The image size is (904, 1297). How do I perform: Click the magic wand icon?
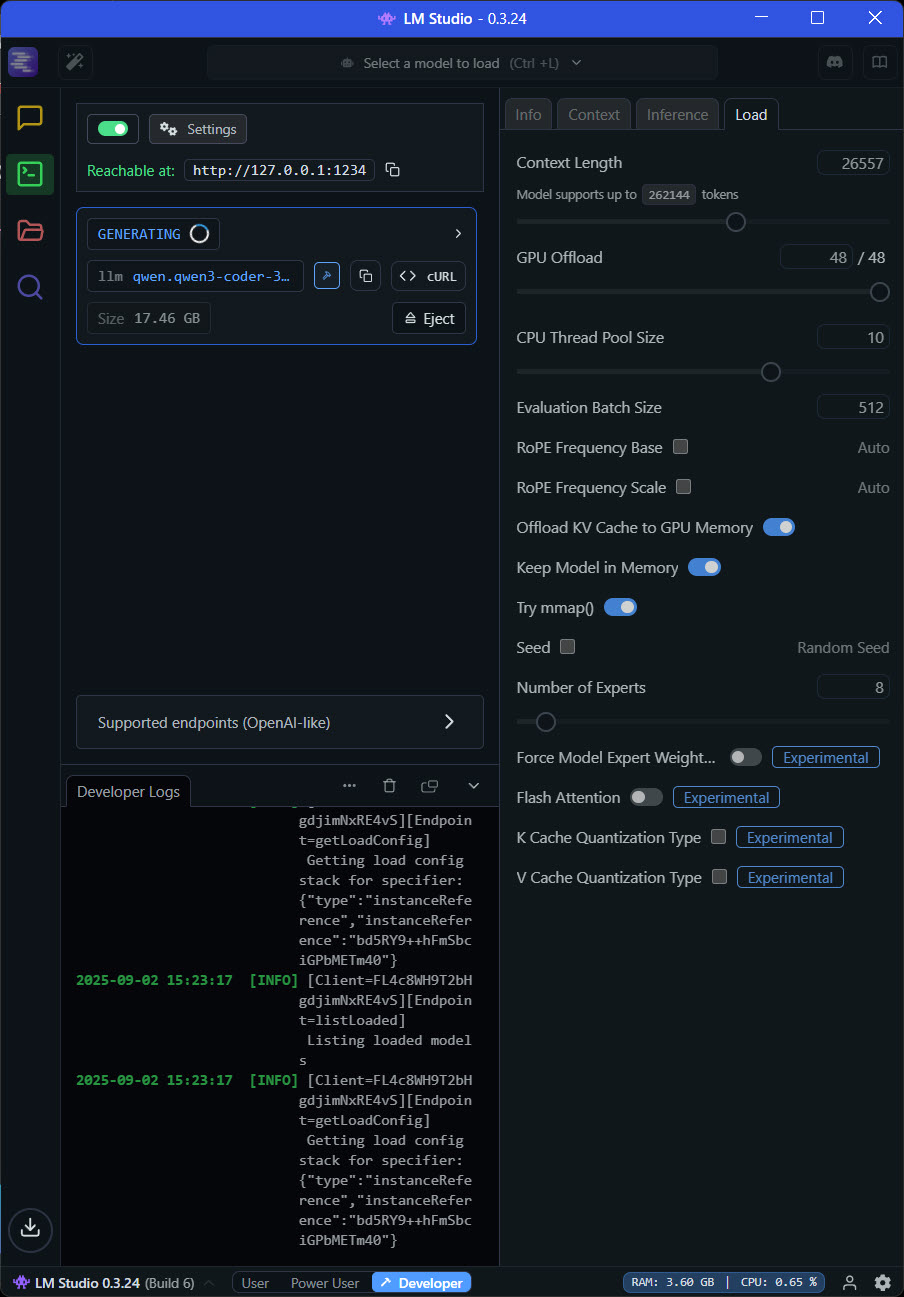click(x=75, y=62)
